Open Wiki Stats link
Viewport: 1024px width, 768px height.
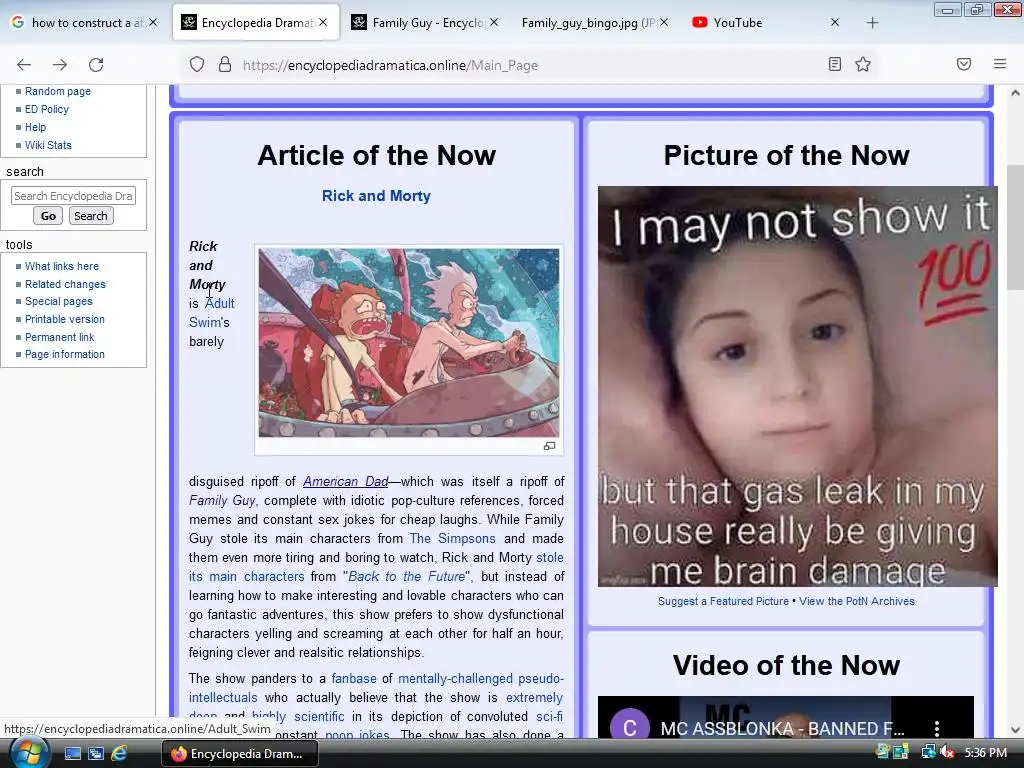[x=48, y=145]
